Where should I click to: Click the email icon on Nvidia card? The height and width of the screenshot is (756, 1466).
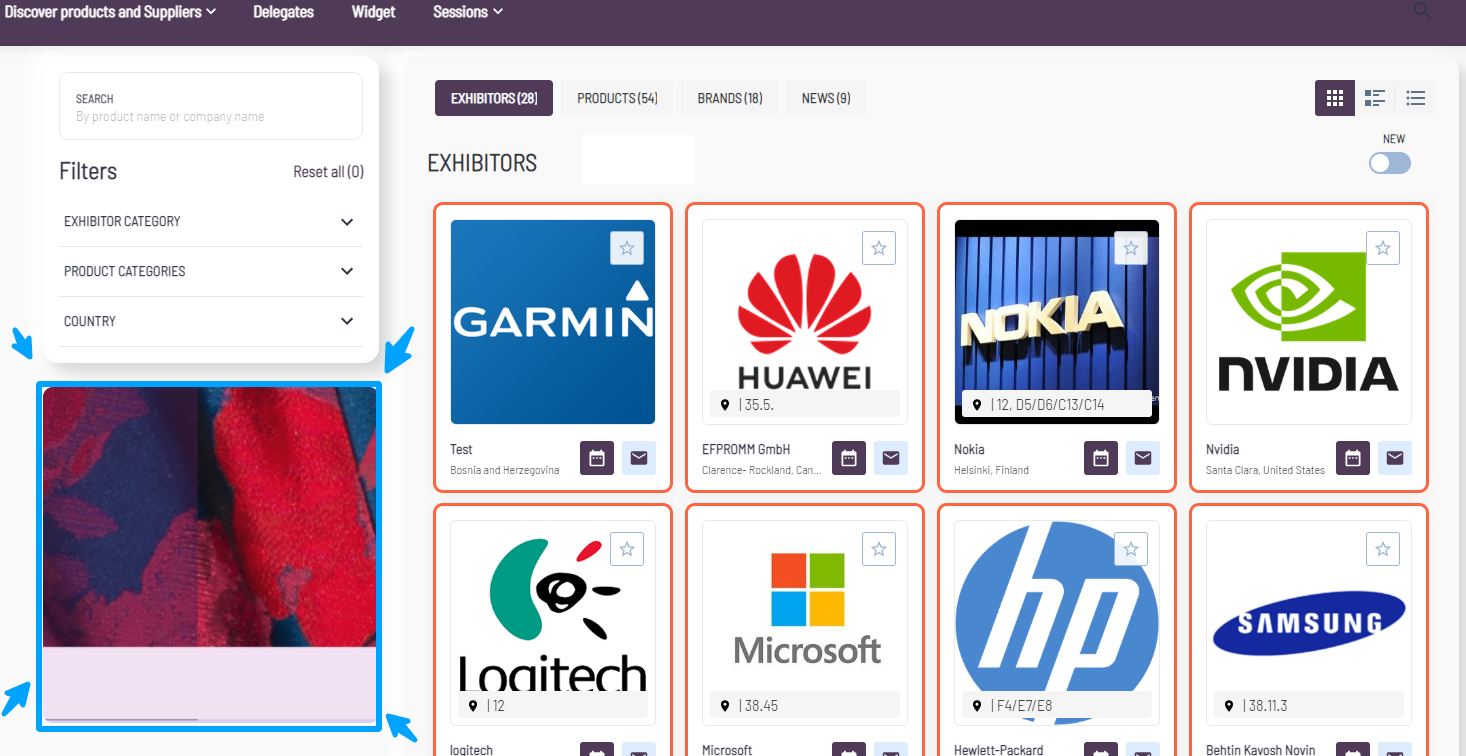[1395, 458]
